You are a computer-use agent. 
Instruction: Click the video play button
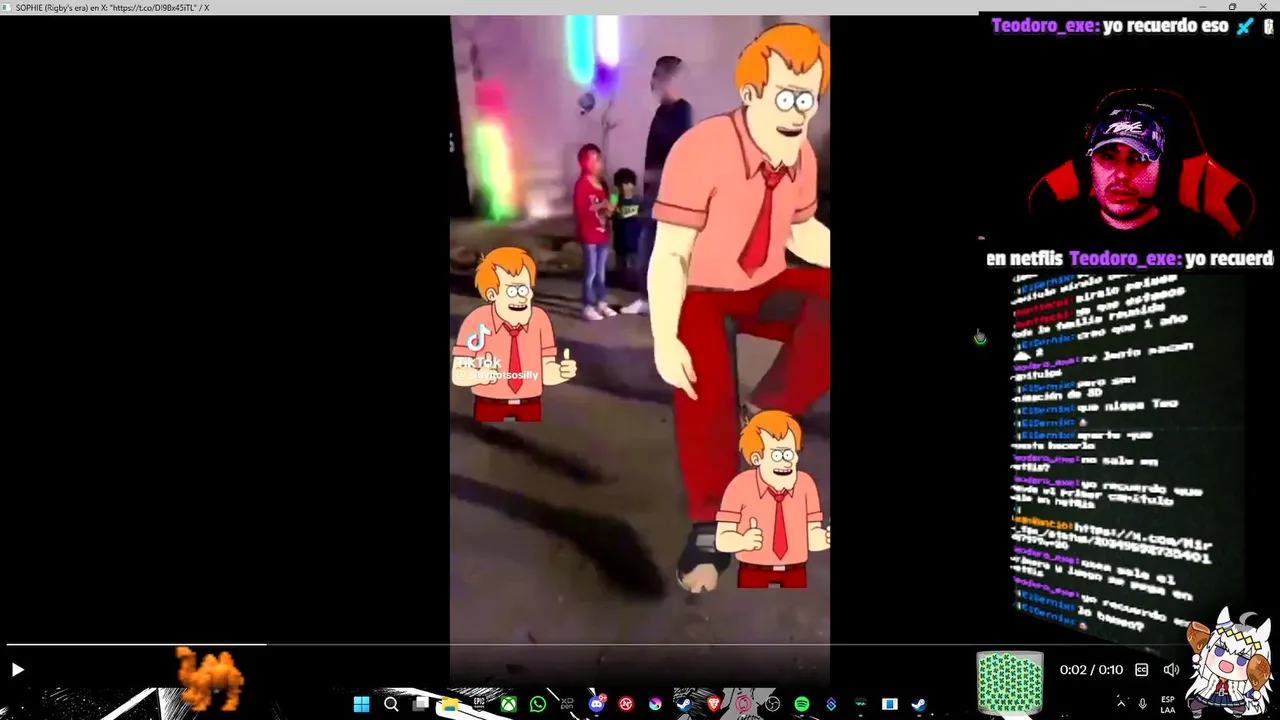coord(17,670)
